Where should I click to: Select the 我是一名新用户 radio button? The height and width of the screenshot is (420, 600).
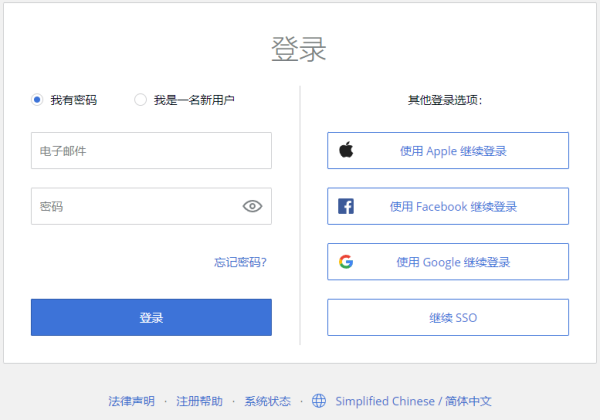(140, 100)
